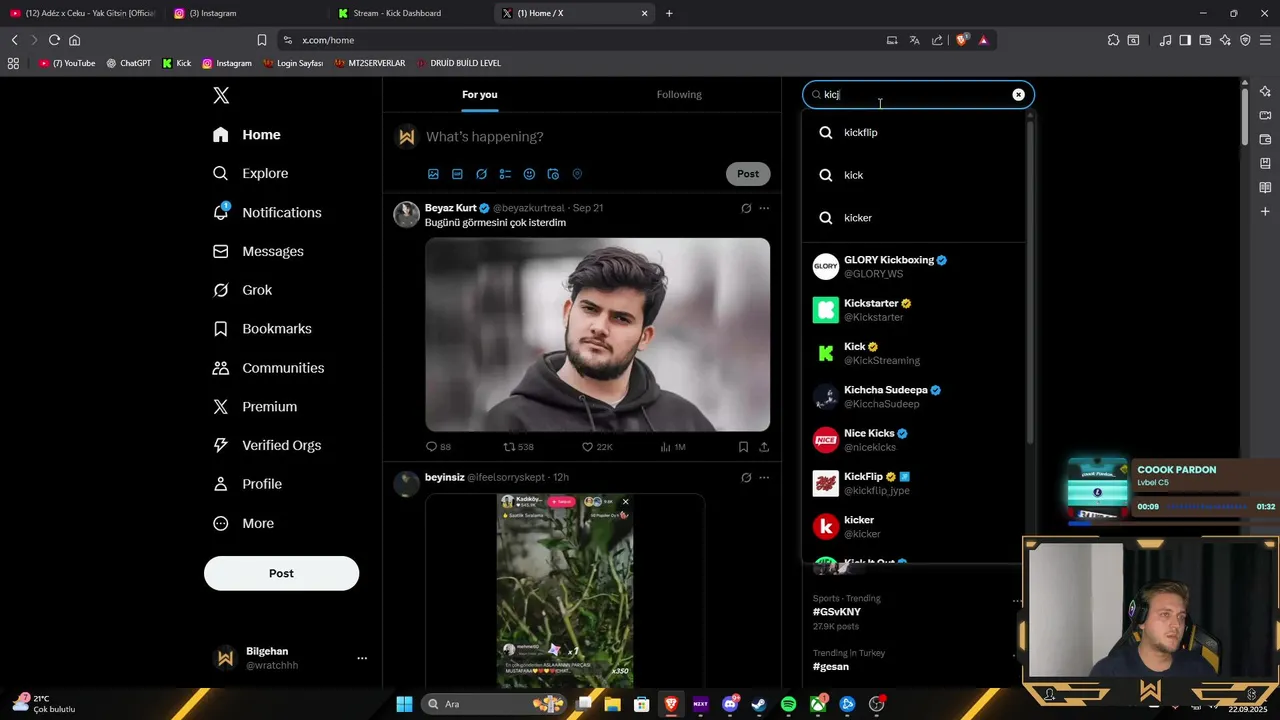Open a new browser tab

point(669,13)
